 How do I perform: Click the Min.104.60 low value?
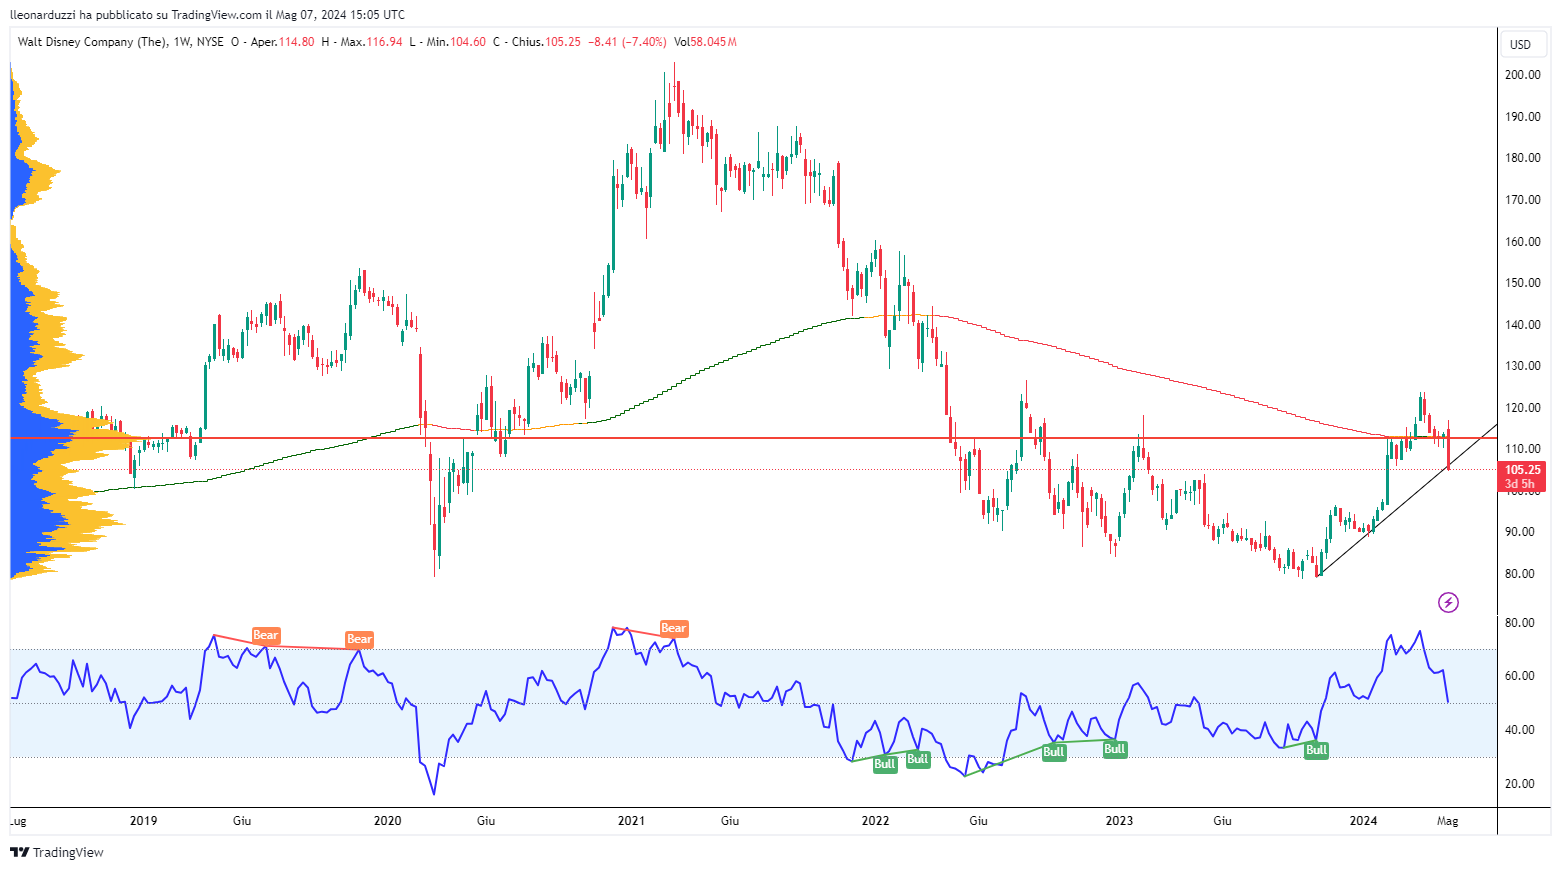pyautogui.click(x=456, y=42)
